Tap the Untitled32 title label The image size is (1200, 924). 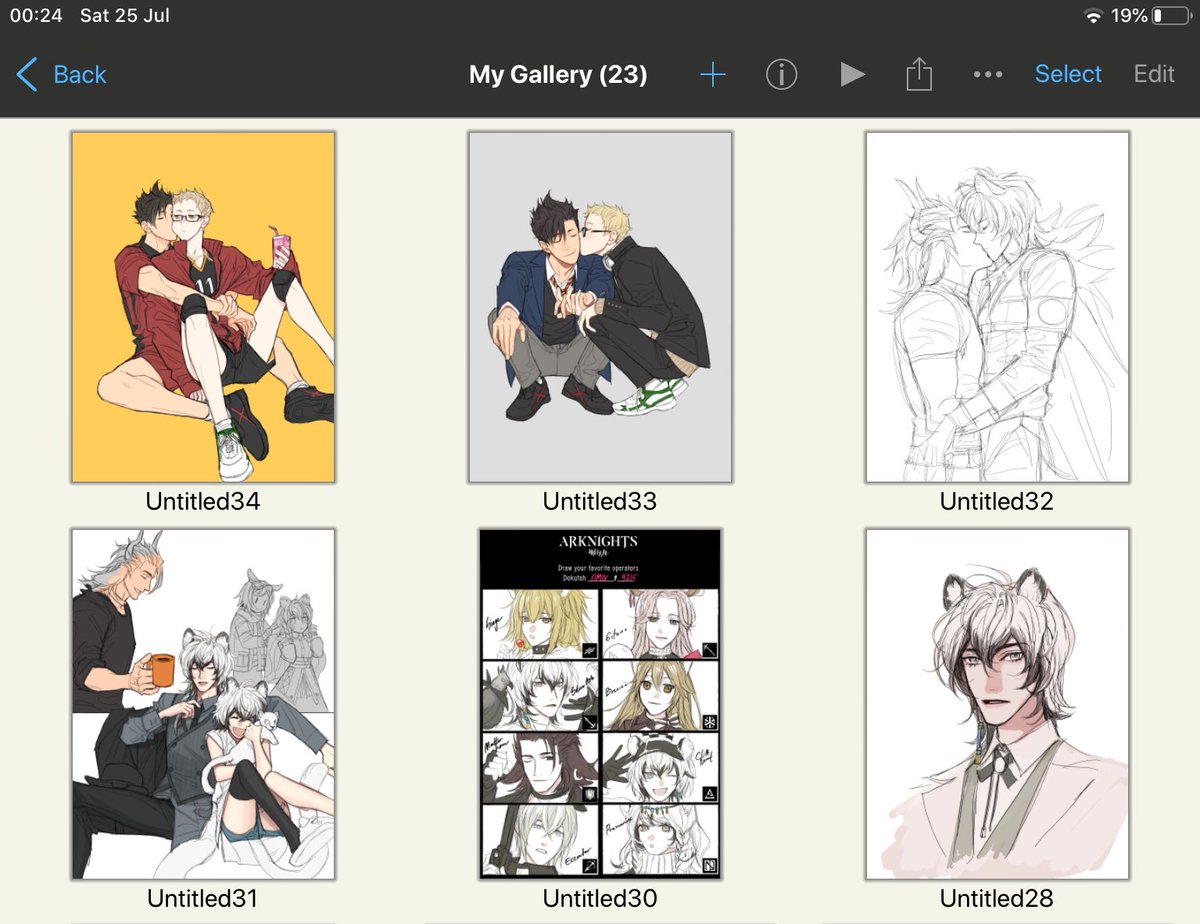tap(997, 501)
